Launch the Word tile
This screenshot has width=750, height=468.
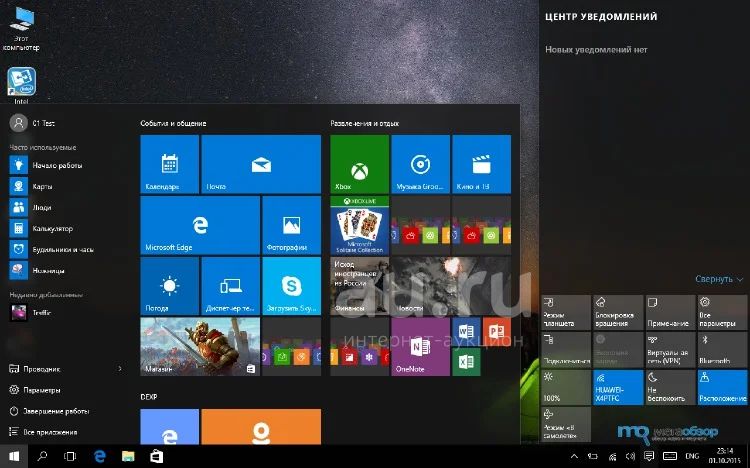(466, 331)
